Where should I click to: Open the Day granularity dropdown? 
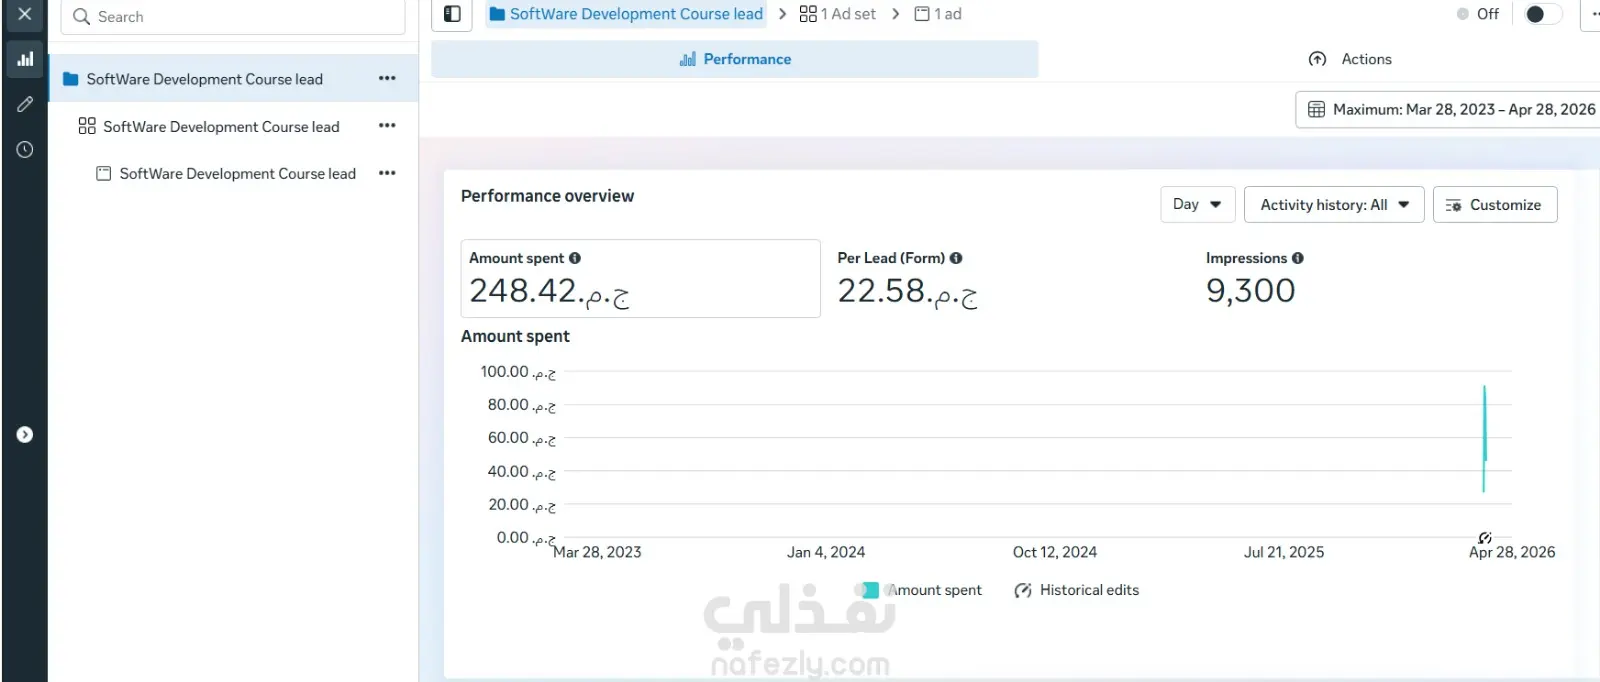click(x=1198, y=204)
